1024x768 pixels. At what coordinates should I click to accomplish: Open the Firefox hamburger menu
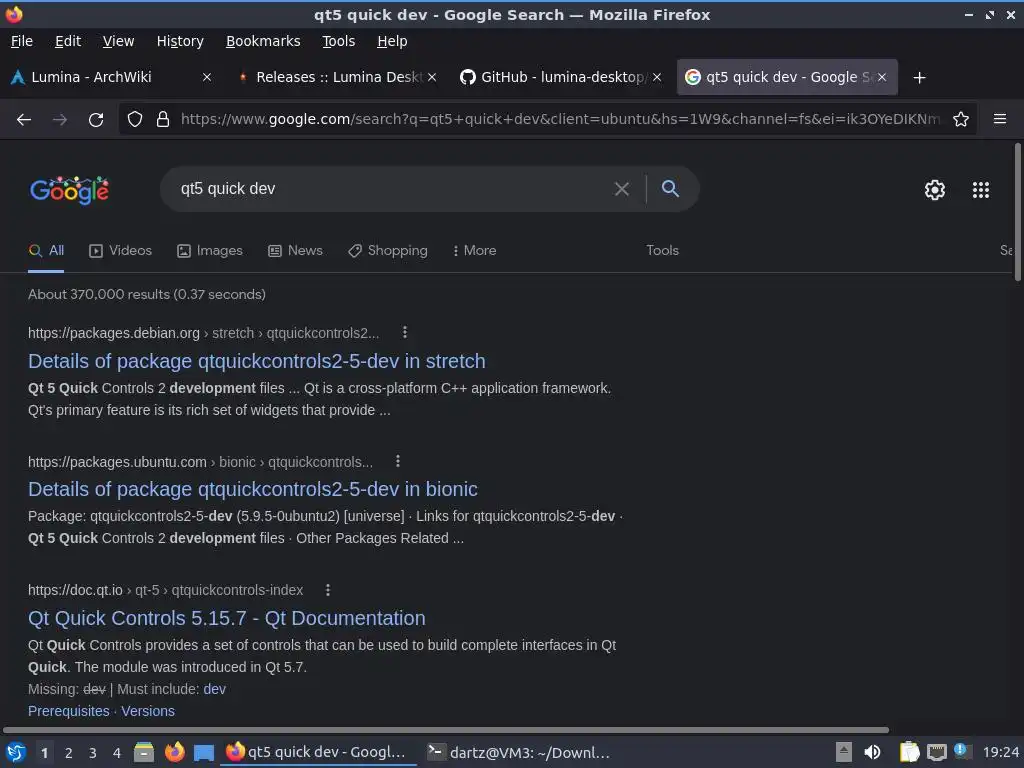coord(1000,119)
